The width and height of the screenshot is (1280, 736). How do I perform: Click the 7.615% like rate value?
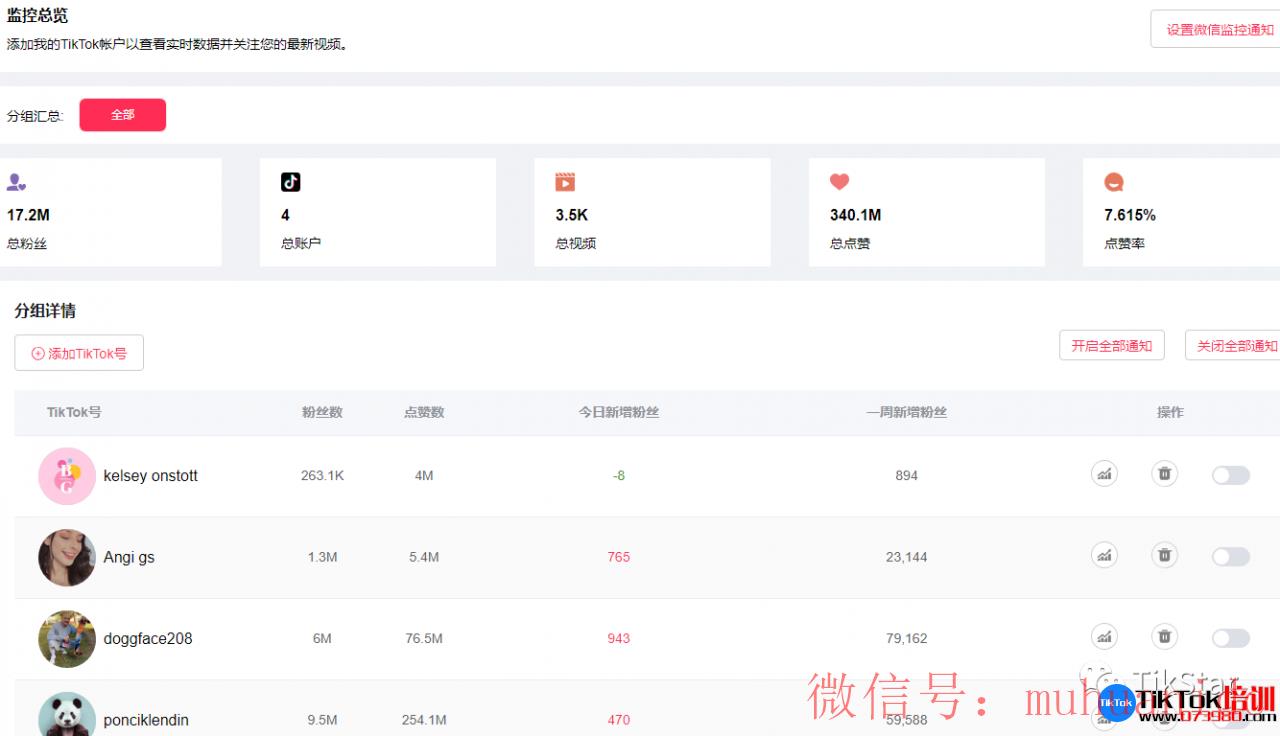click(x=1130, y=215)
